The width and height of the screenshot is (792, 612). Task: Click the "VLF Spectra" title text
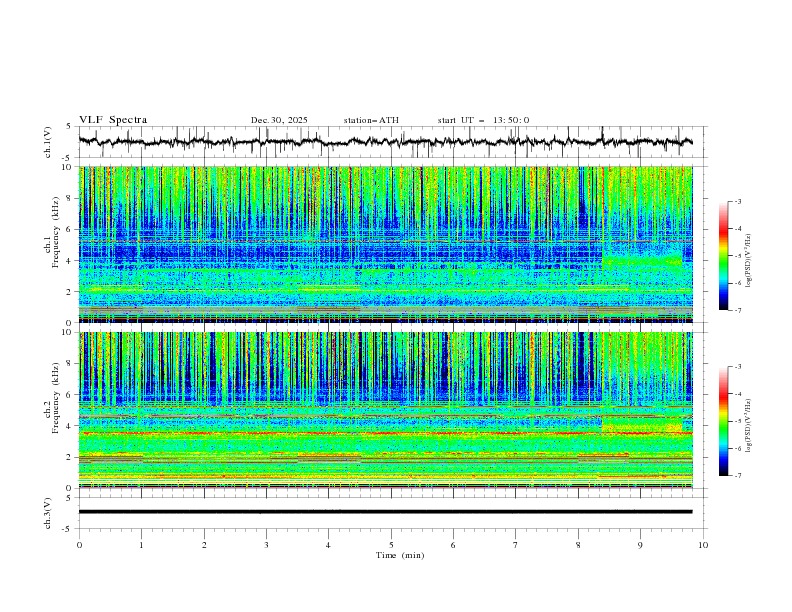(x=113, y=120)
